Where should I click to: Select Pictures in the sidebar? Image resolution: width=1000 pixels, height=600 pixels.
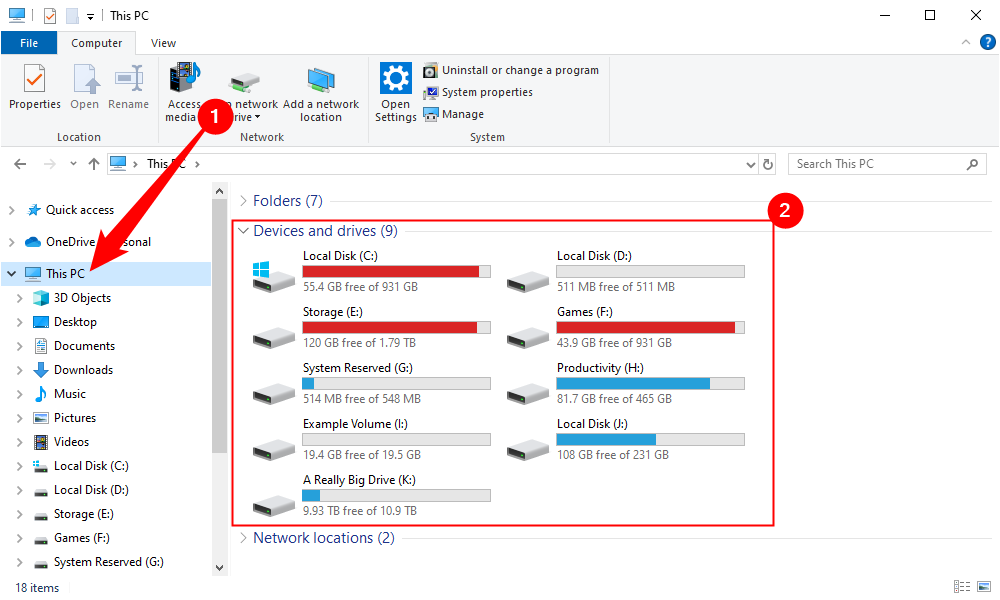click(75, 418)
